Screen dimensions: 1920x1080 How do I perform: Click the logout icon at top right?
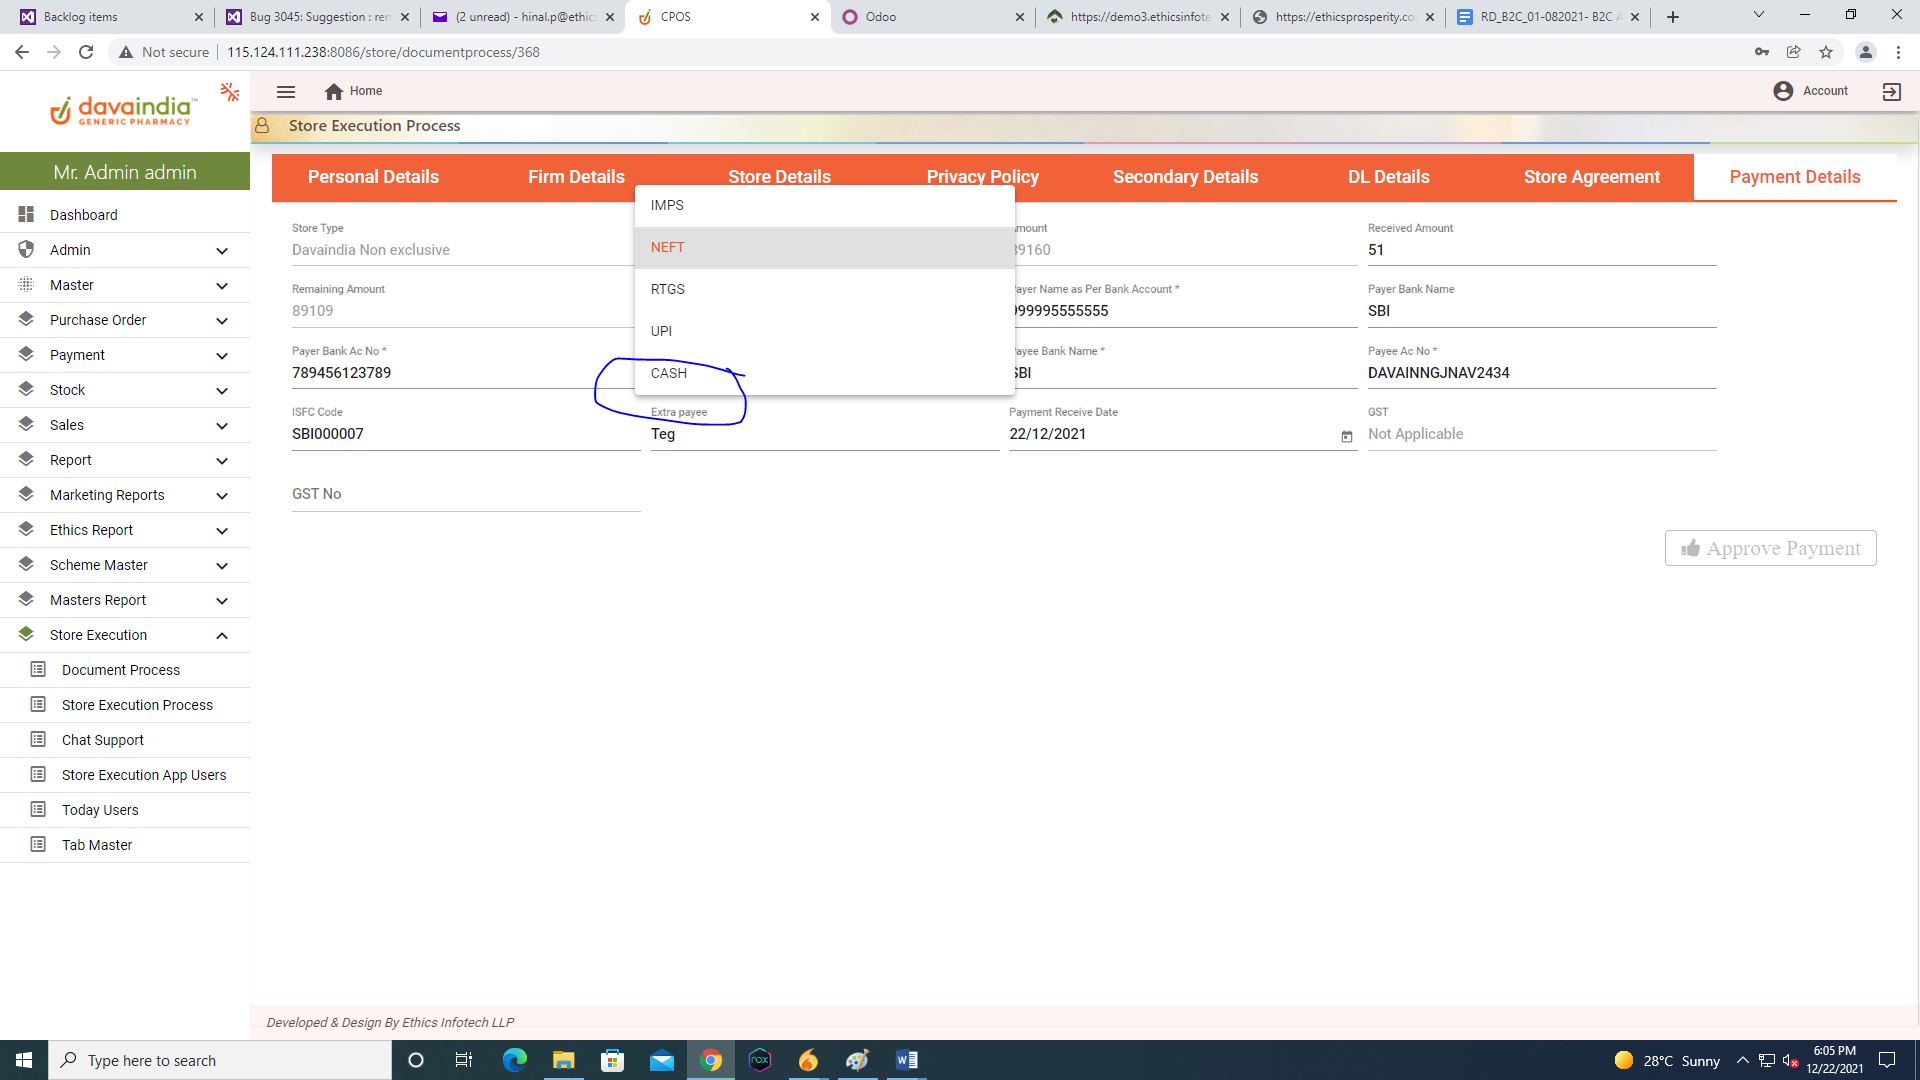click(x=1891, y=91)
